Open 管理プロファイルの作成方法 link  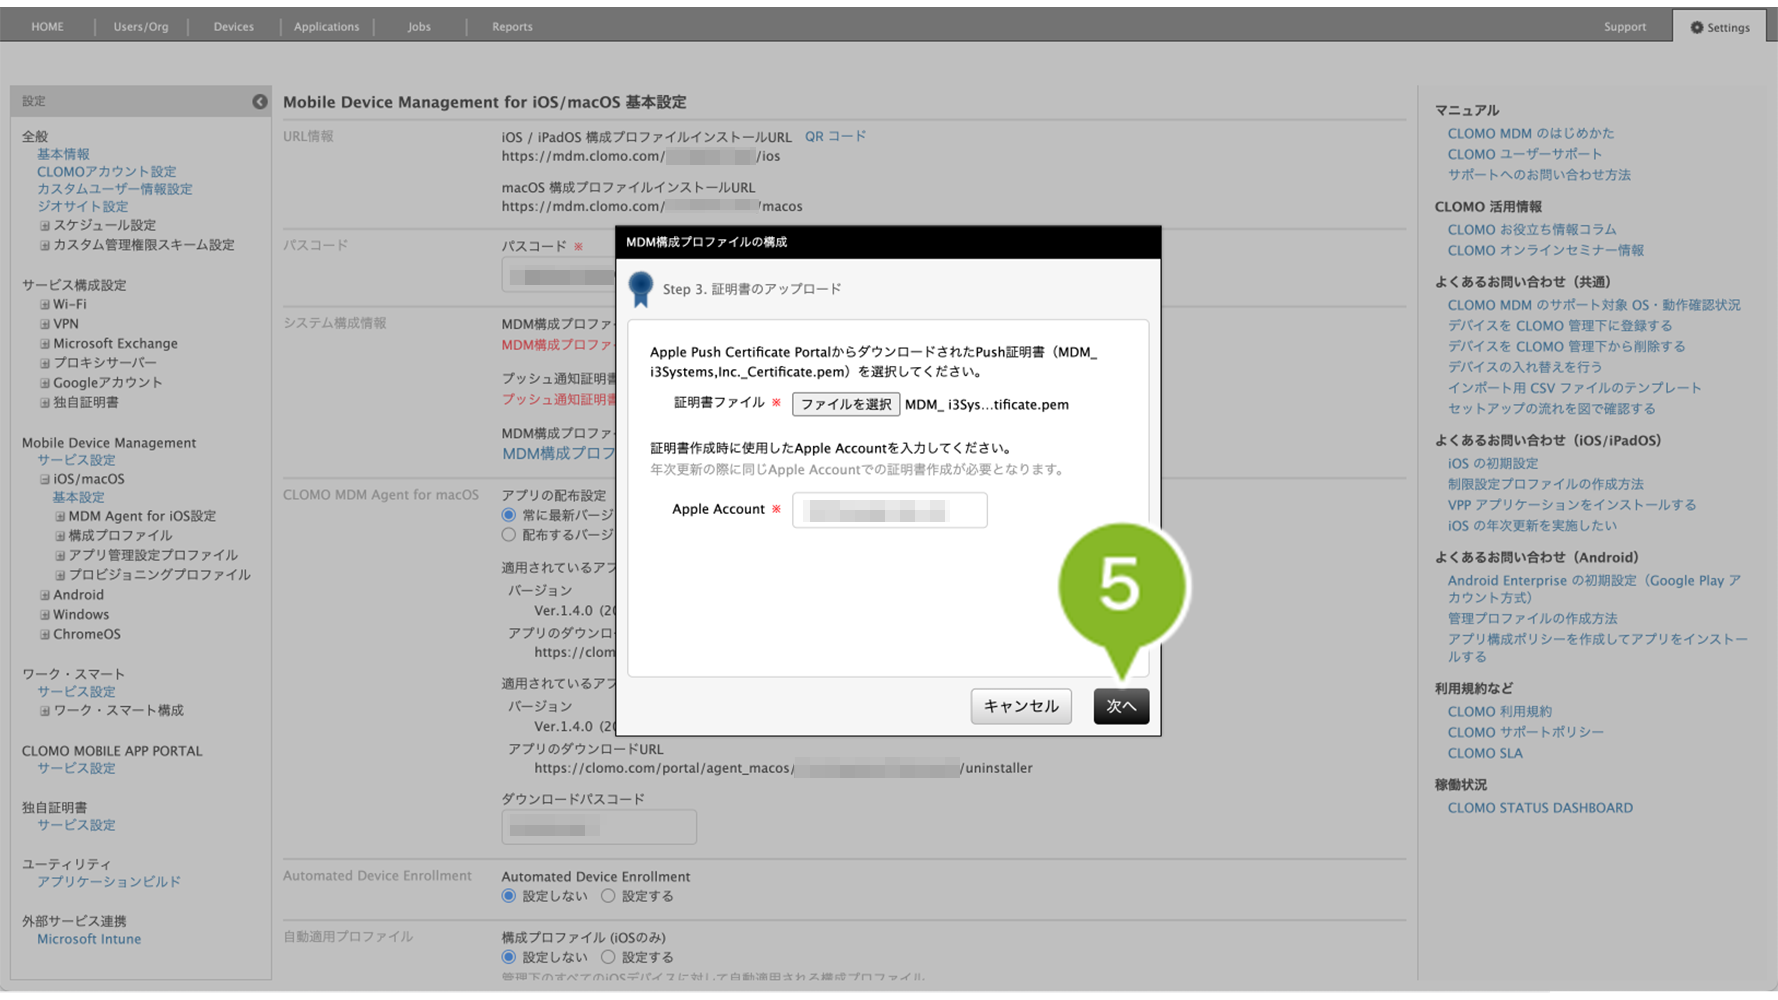[1532, 619]
